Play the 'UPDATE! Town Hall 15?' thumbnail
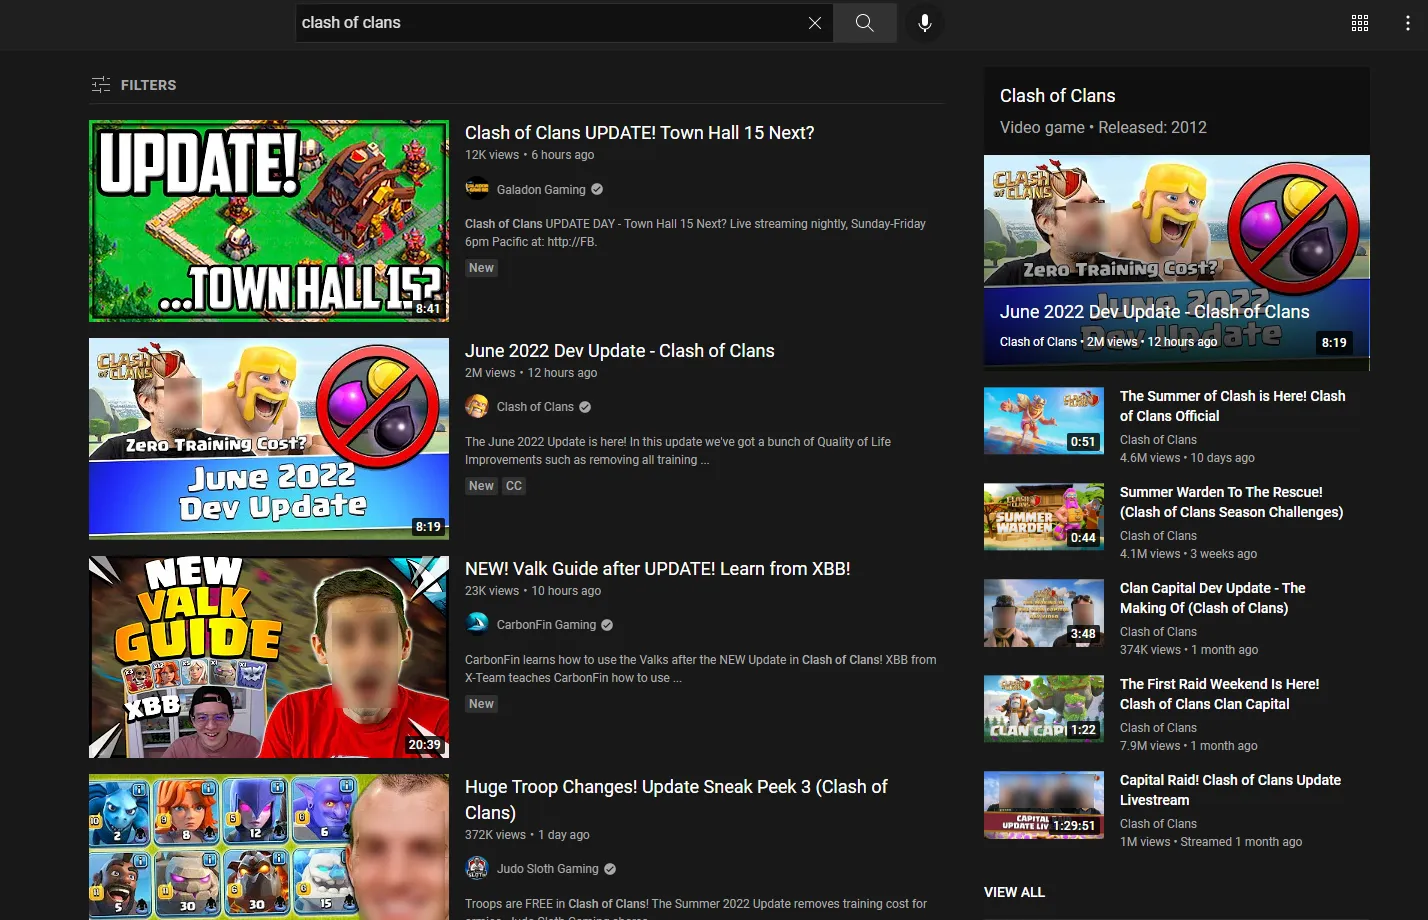Viewport: 1428px width, 920px height. point(269,221)
